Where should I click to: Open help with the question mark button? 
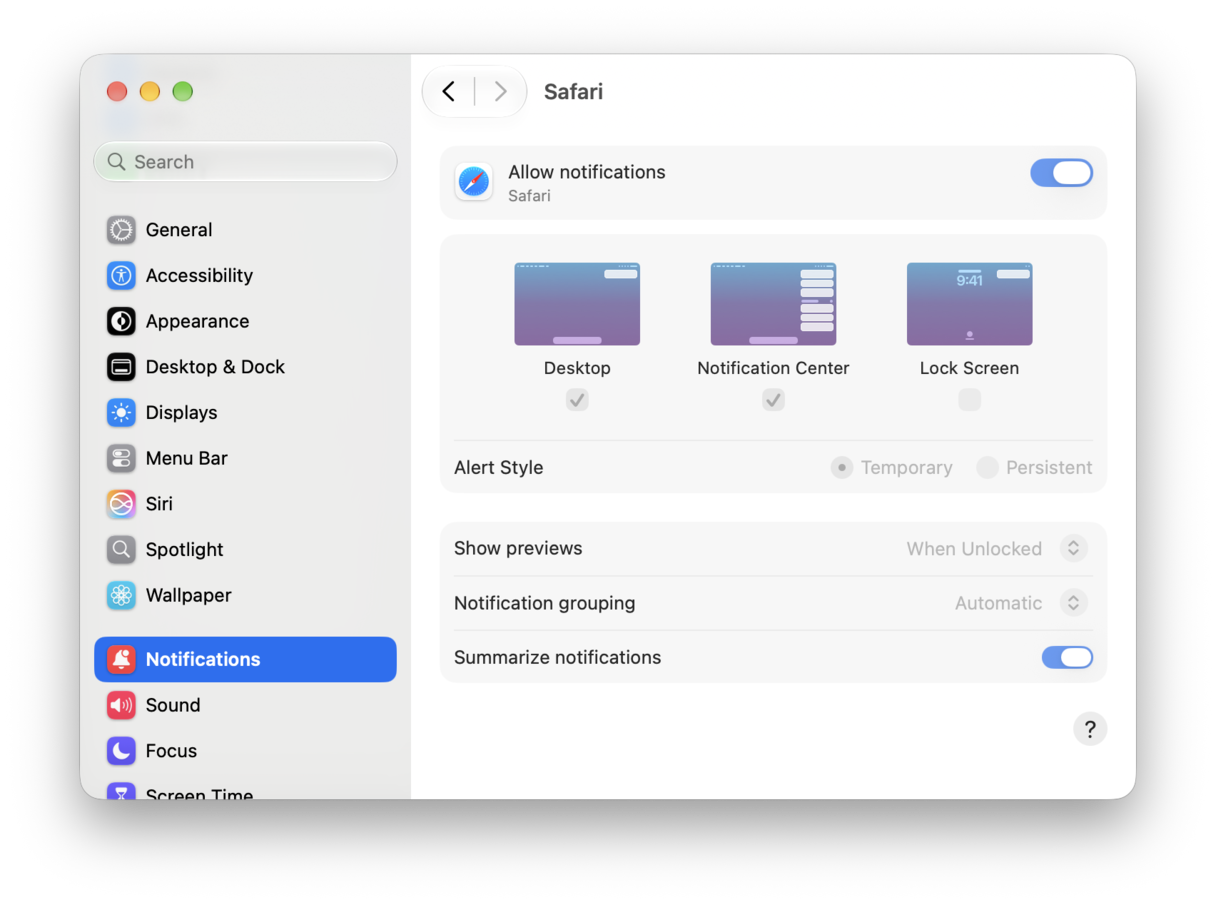point(1090,729)
